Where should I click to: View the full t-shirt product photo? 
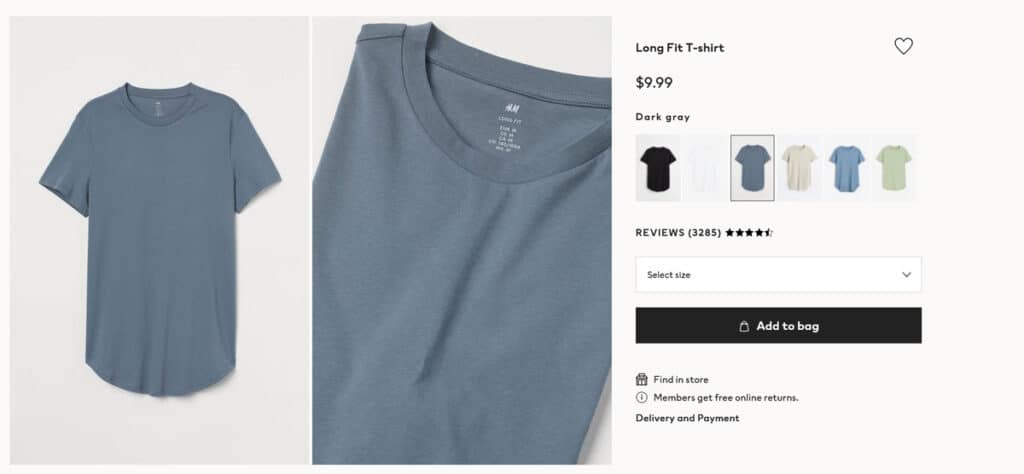[160, 240]
